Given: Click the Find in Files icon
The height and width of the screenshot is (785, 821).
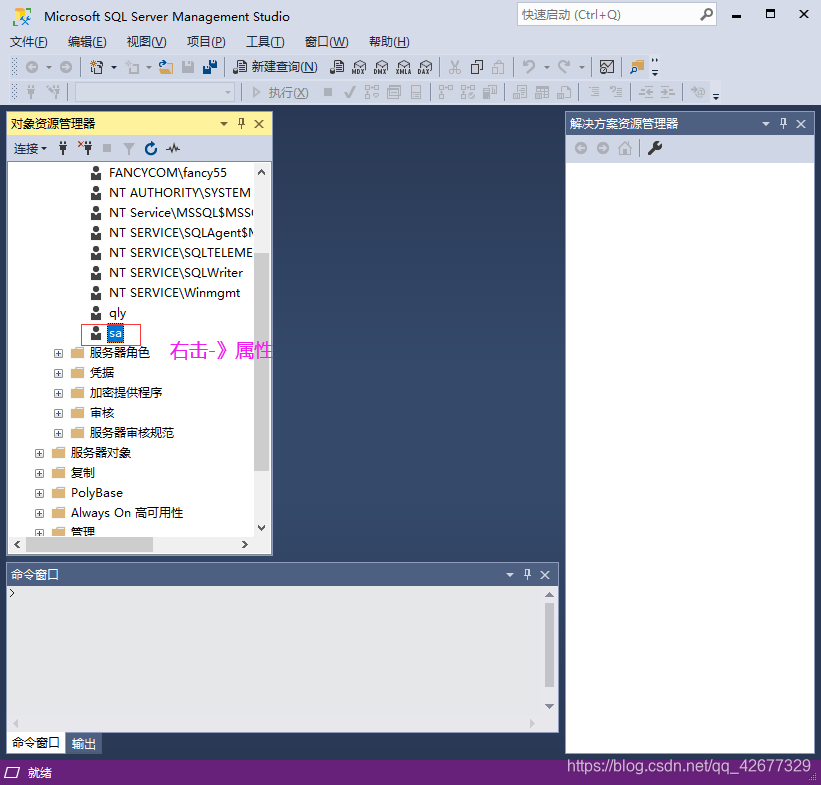Looking at the screenshot, I should click(x=637, y=67).
